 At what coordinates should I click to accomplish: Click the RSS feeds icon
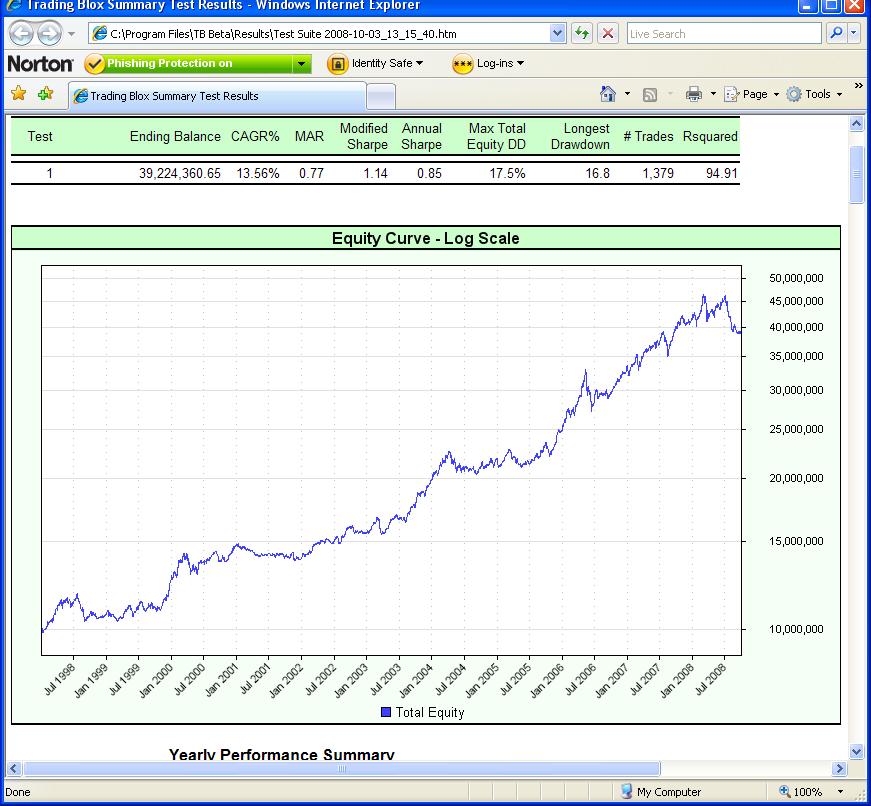point(650,94)
